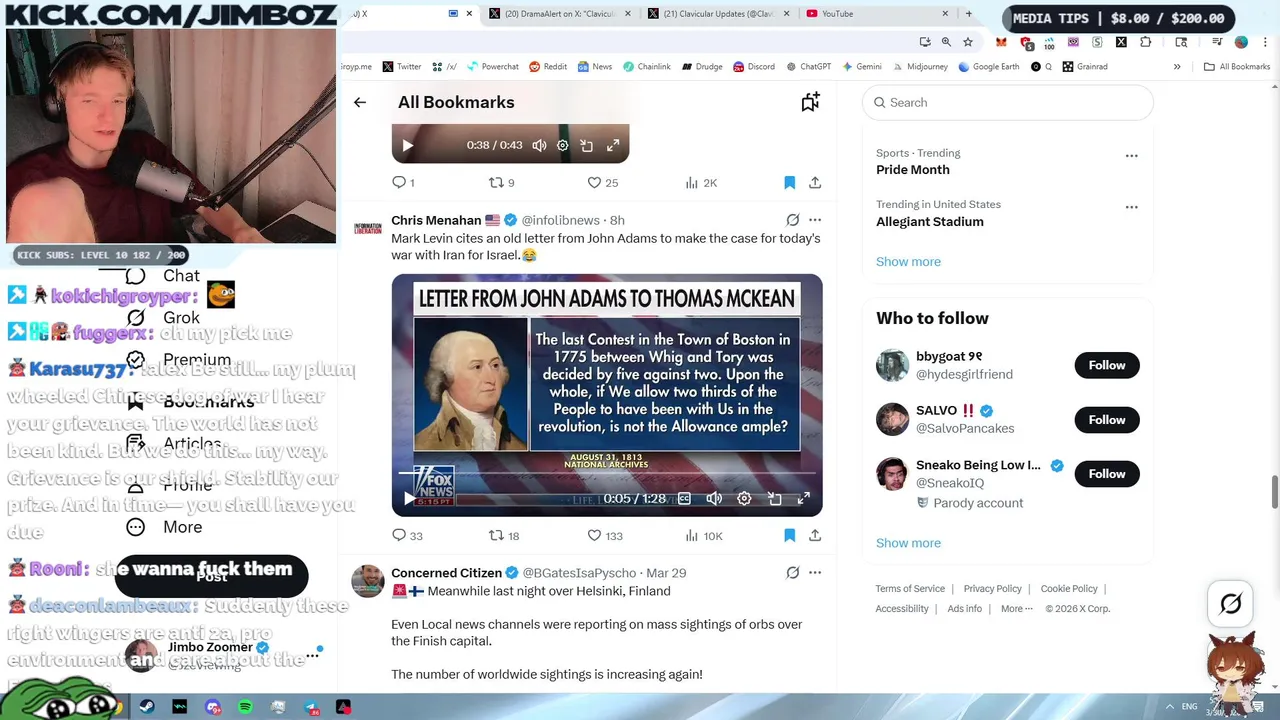
Task: Toggle captions on the Fox News video
Action: (684, 498)
